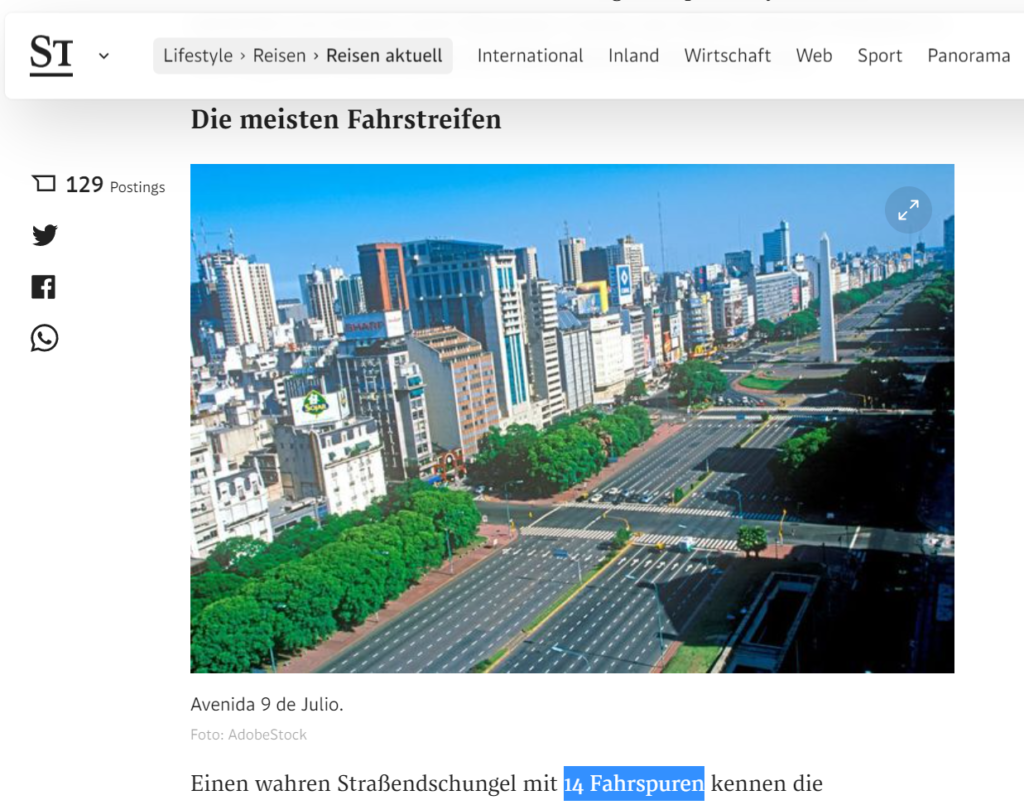
Task: Expand the dropdown chevron beside the logo
Action: click(x=104, y=56)
